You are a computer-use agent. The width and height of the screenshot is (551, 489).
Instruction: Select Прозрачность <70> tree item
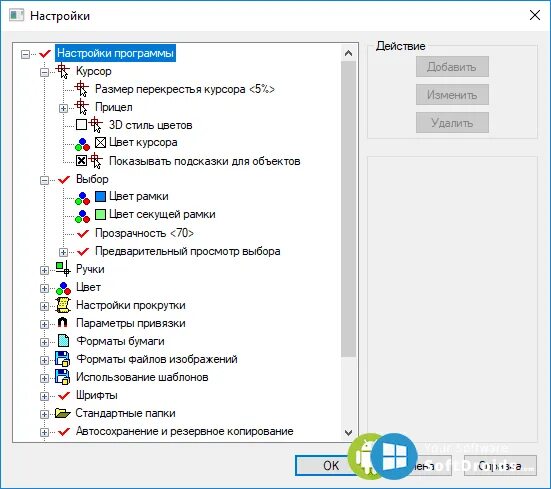pyautogui.click(x=144, y=233)
